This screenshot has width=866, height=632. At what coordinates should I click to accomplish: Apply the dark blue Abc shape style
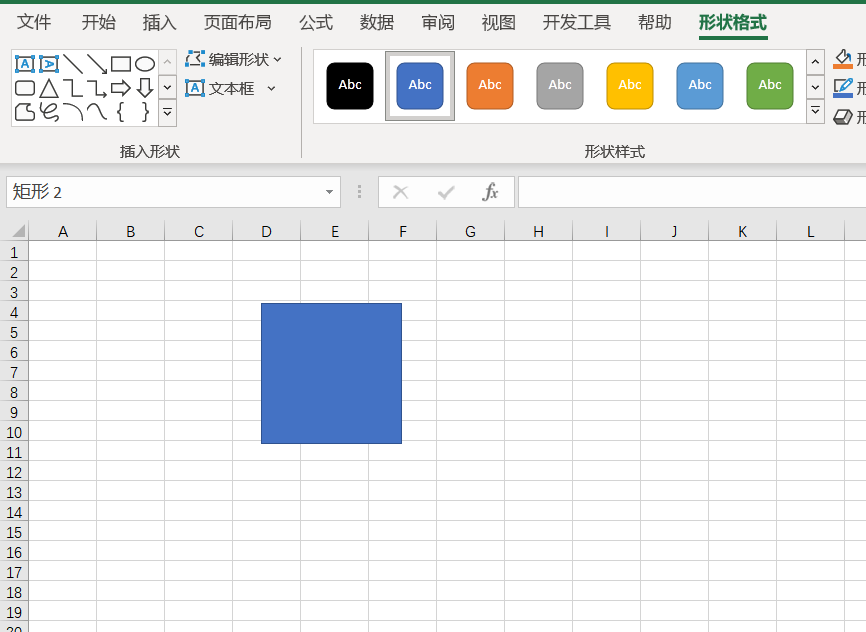coord(420,86)
